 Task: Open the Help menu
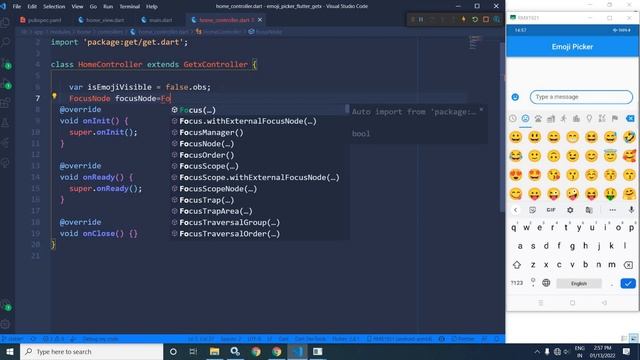152,7
